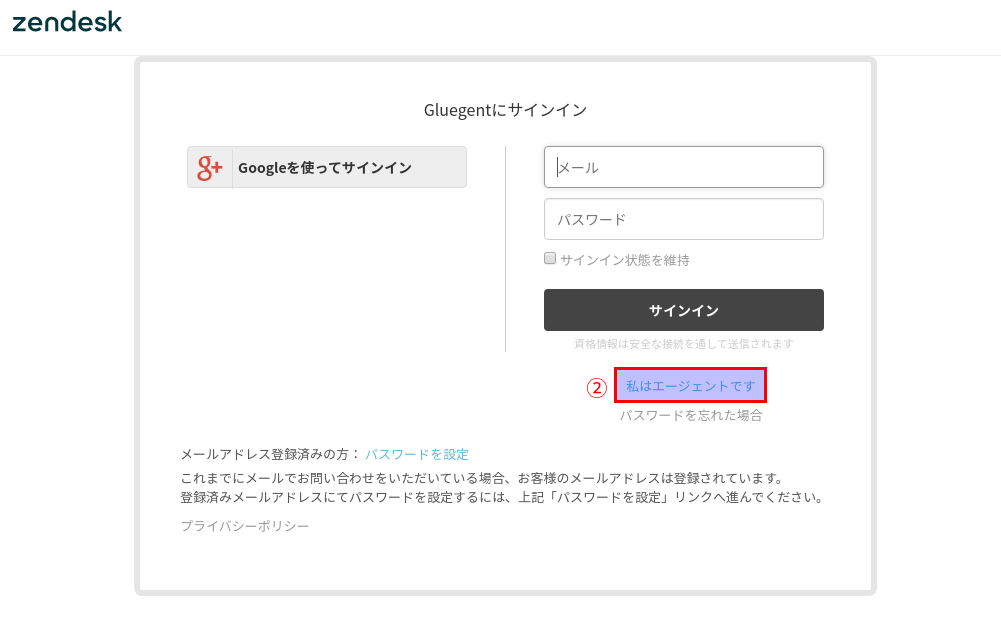
Task: Open the パスワードを設定 link
Action: (417, 454)
